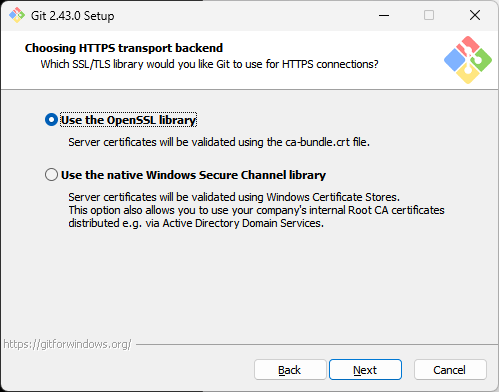Image resolution: width=499 pixels, height=392 pixels.
Task: Minimize the Git Setup window
Action: pos(384,15)
